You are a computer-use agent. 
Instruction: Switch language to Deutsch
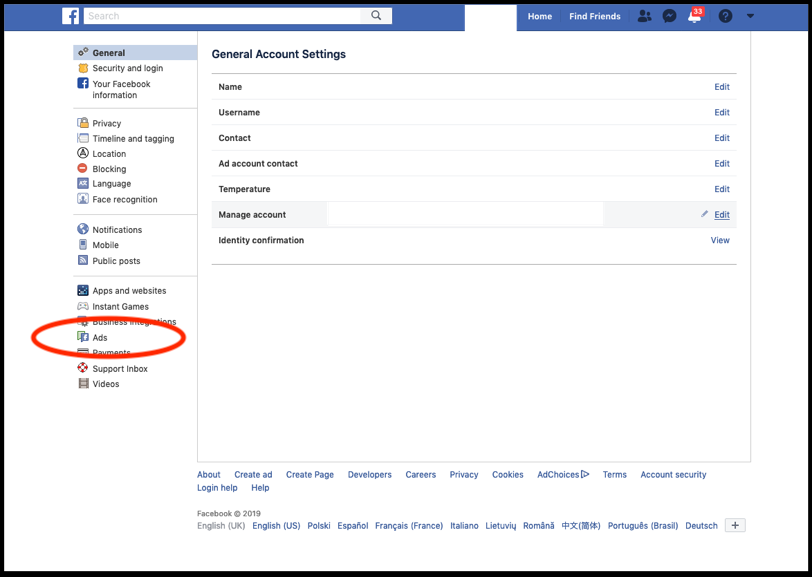pyautogui.click(x=701, y=526)
